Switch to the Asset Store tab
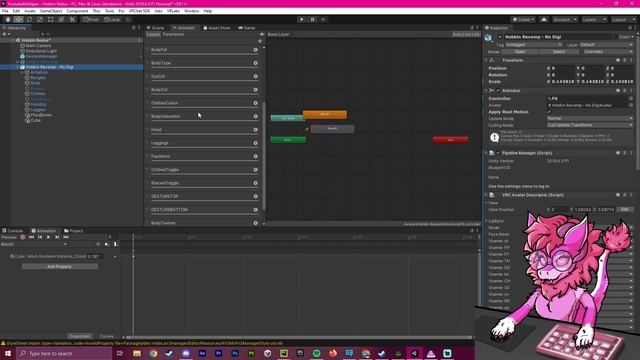The image size is (640, 360). tap(217, 28)
